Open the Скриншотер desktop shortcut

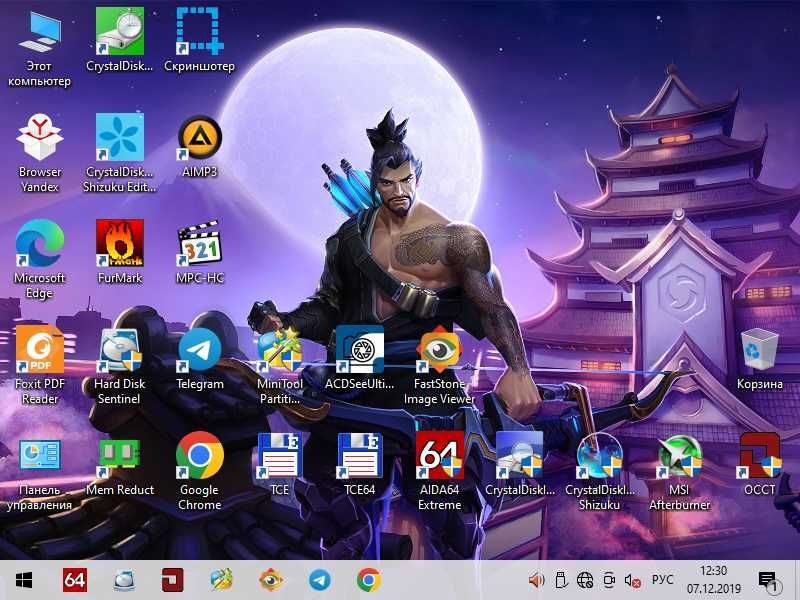[199, 39]
